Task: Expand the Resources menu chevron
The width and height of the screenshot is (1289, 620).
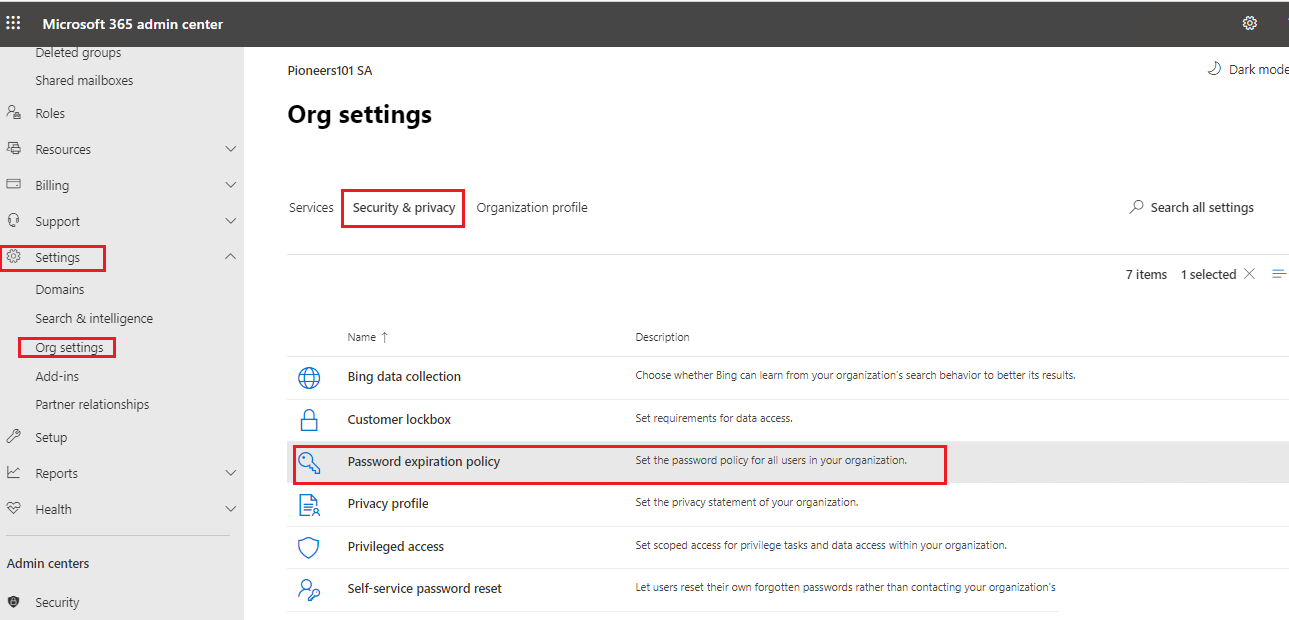Action: coord(230,149)
